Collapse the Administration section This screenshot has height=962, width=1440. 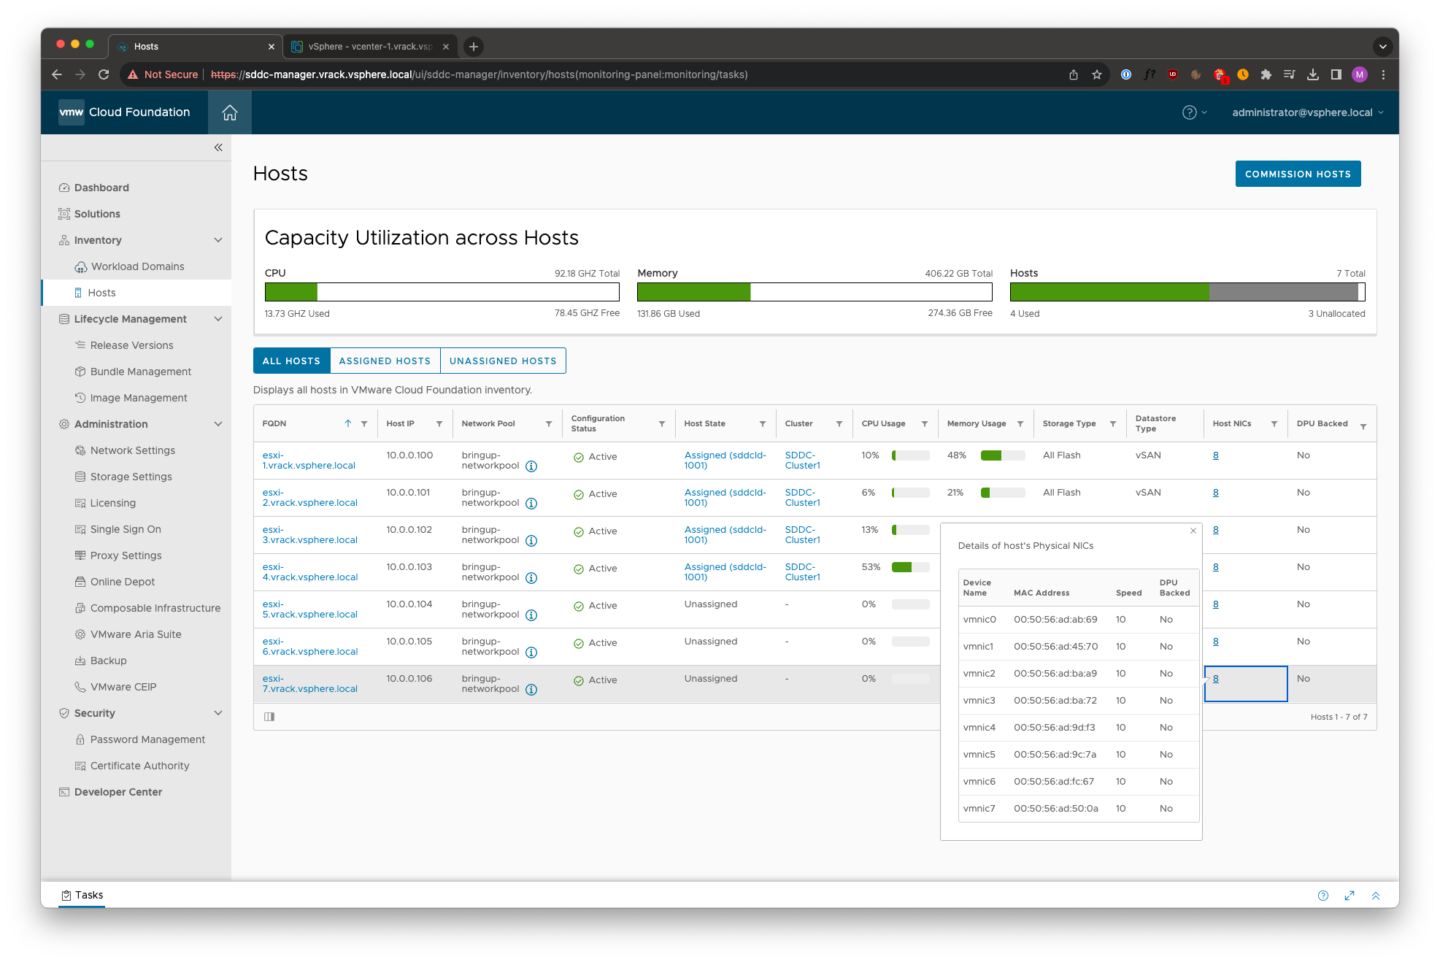[x=217, y=423]
